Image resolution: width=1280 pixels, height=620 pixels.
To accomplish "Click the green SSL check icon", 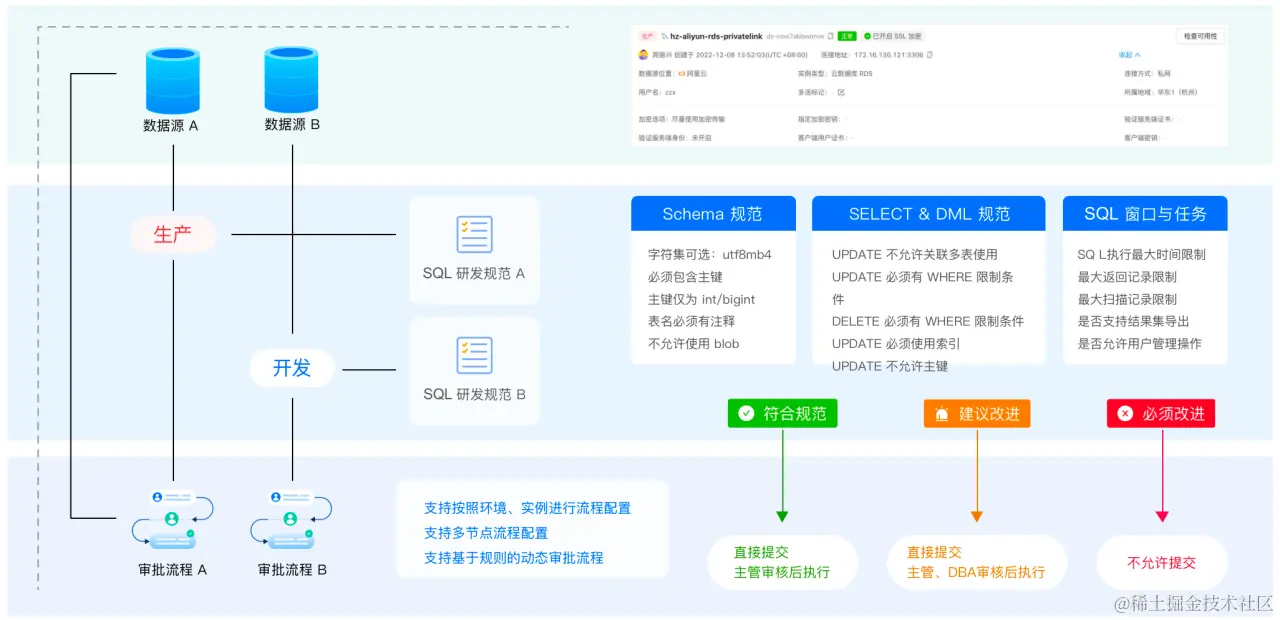I will click(867, 36).
